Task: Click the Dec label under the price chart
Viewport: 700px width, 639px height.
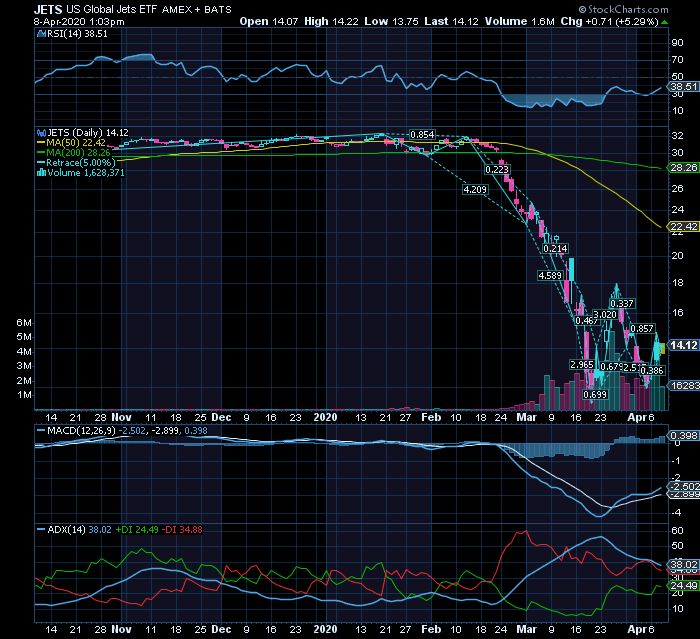Action: point(221,418)
